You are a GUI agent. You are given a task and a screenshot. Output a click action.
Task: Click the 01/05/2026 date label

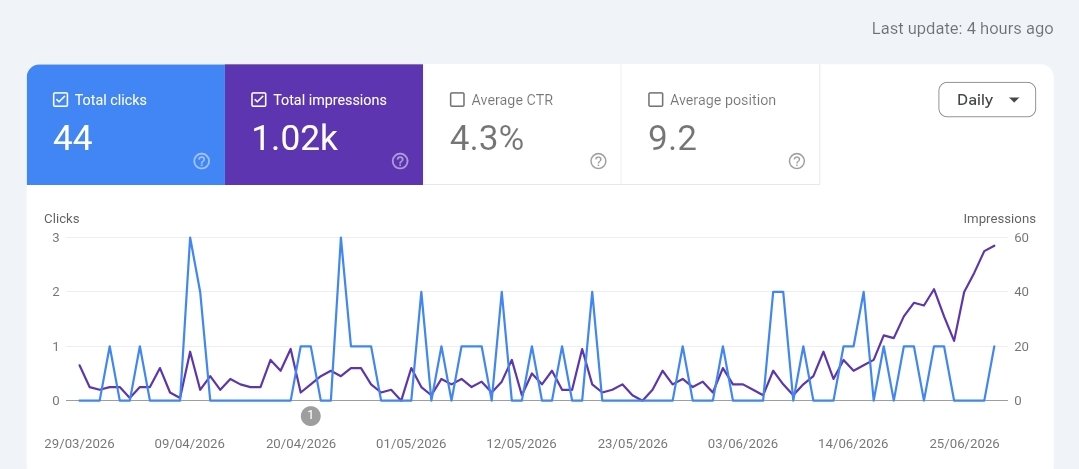[x=411, y=444]
